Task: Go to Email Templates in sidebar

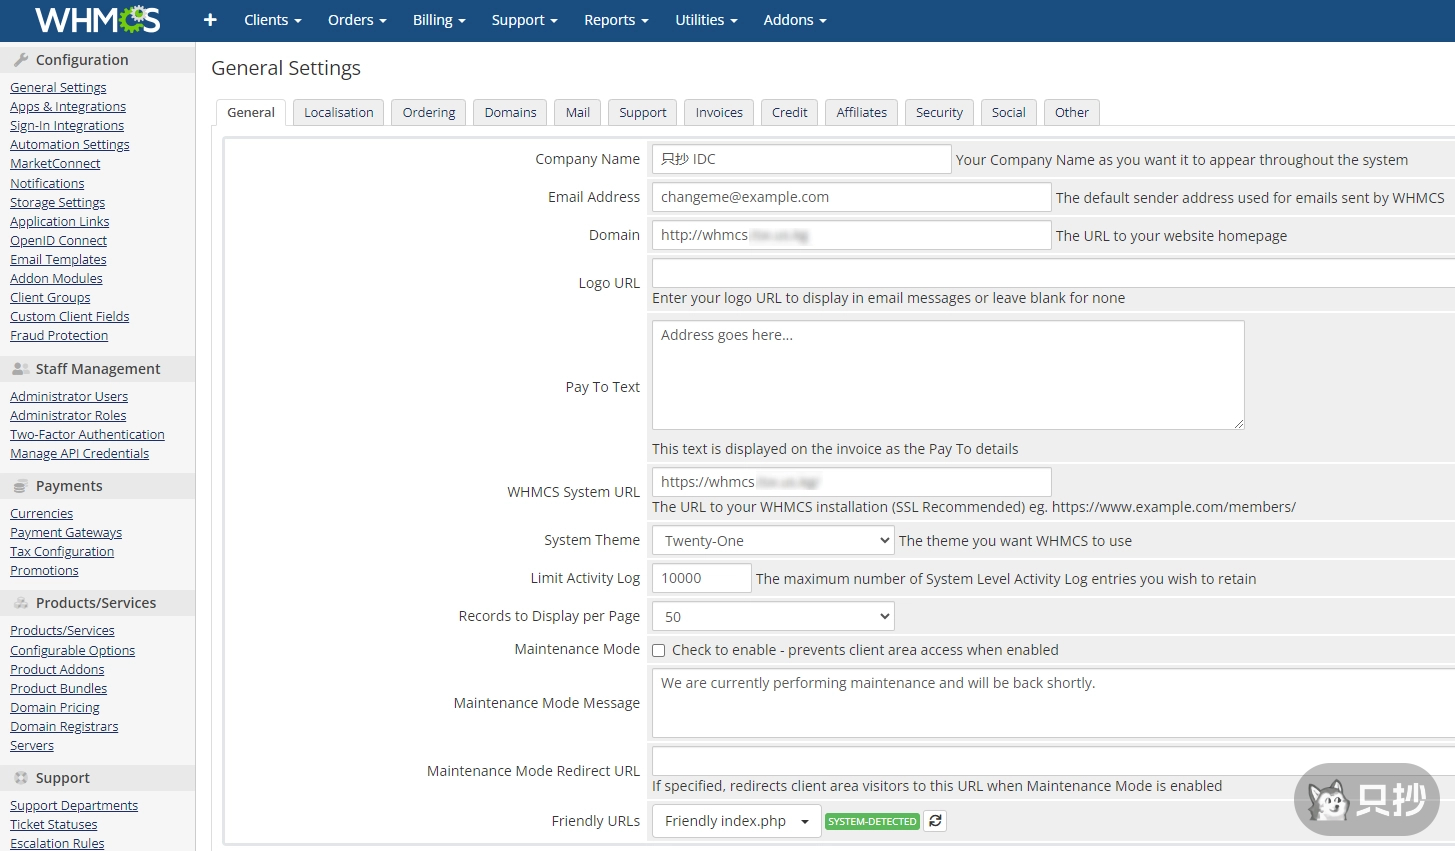Action: click(x=58, y=260)
